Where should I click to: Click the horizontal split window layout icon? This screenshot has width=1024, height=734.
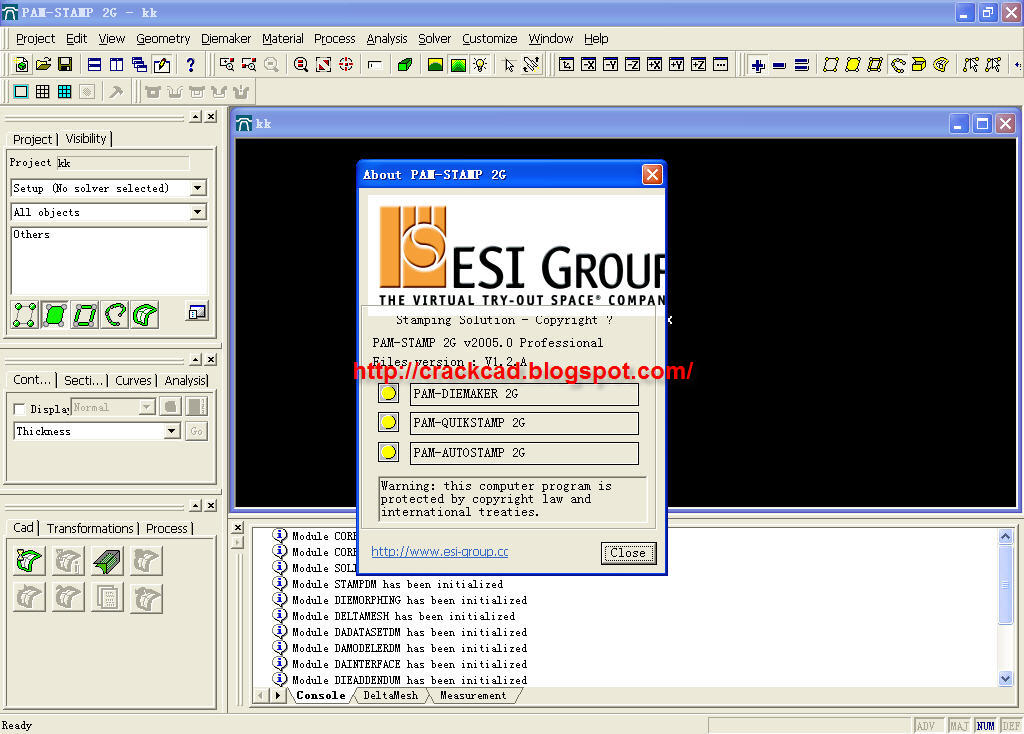click(94, 64)
